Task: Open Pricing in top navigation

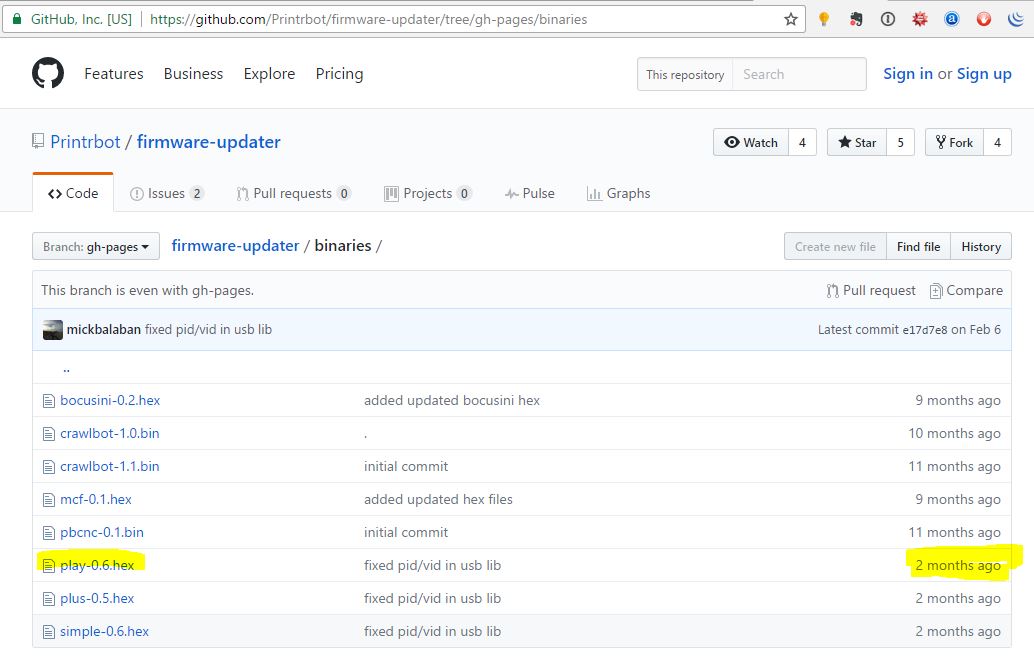Action: pyautogui.click(x=339, y=74)
